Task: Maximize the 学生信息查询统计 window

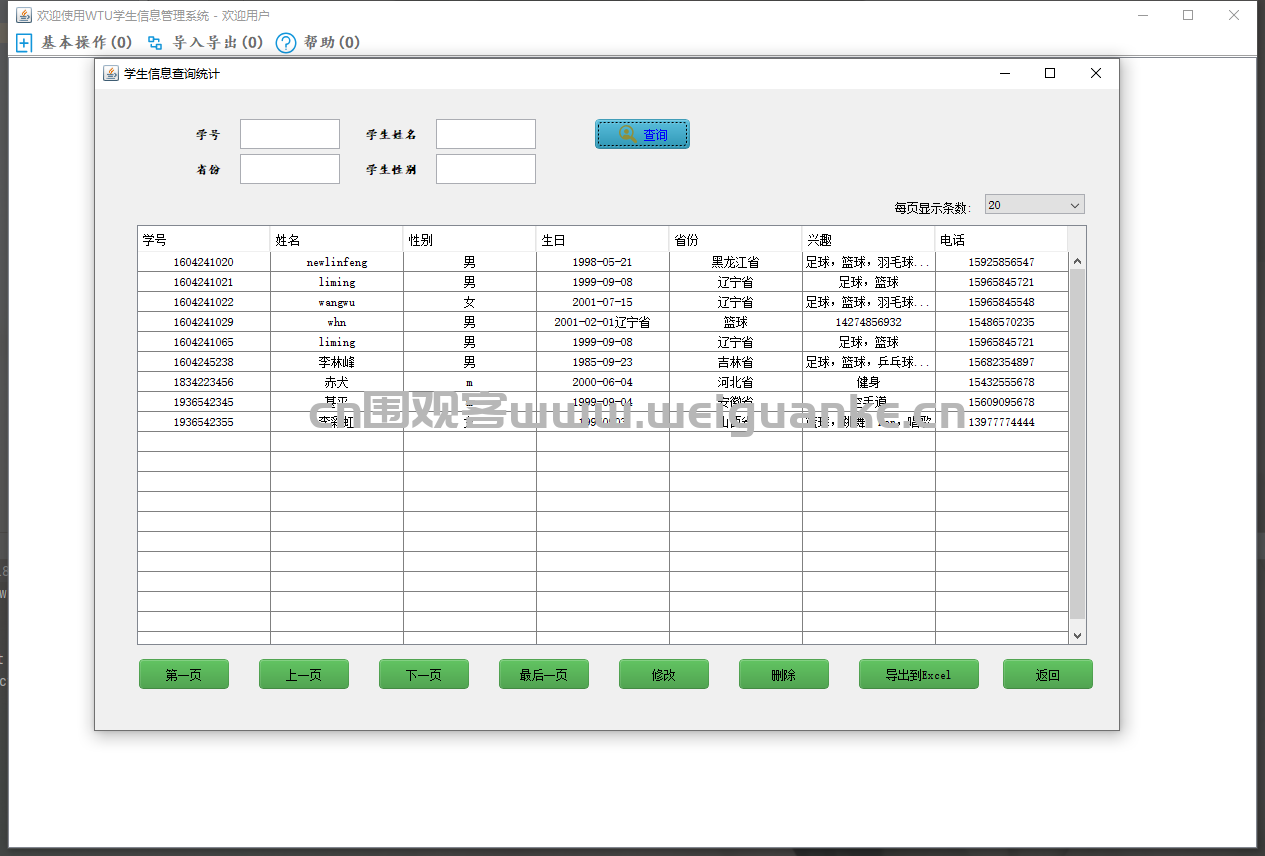Action: click(x=1050, y=73)
